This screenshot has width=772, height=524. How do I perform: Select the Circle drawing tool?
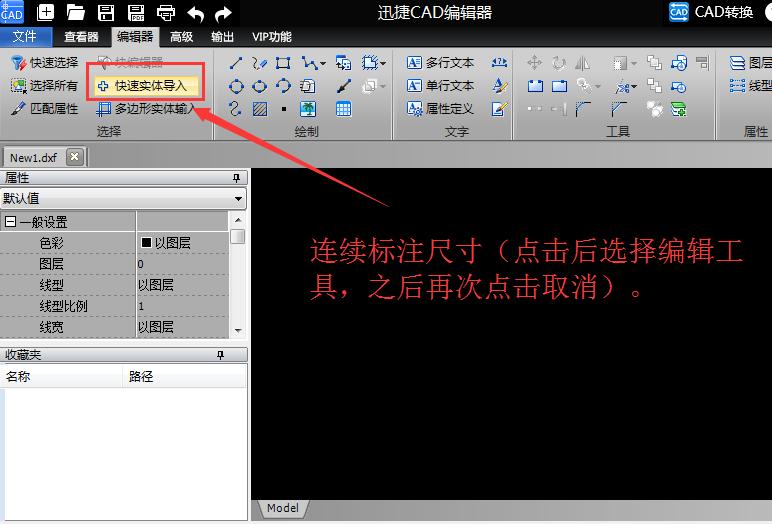coord(236,87)
